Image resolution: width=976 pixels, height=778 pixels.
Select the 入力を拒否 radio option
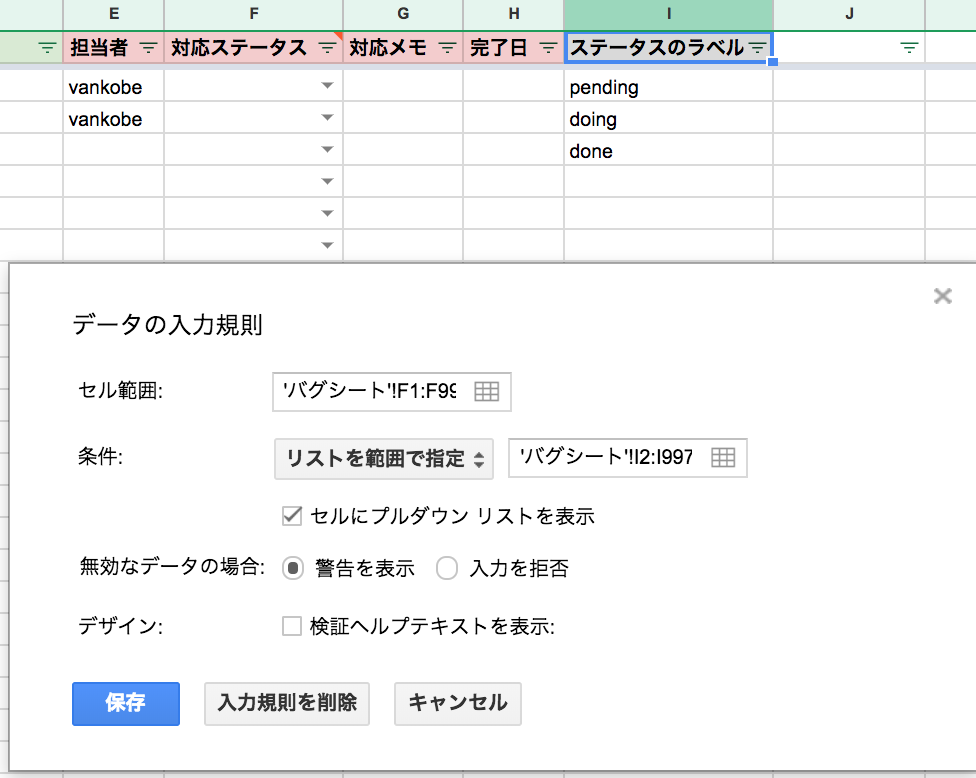447,568
